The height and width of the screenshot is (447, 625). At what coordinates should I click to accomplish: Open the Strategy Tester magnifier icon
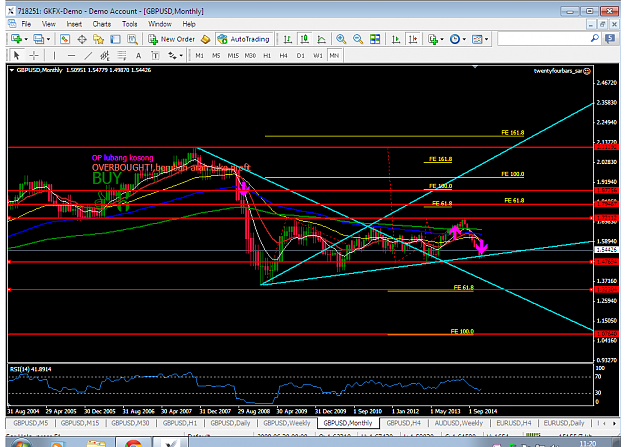click(x=132, y=39)
